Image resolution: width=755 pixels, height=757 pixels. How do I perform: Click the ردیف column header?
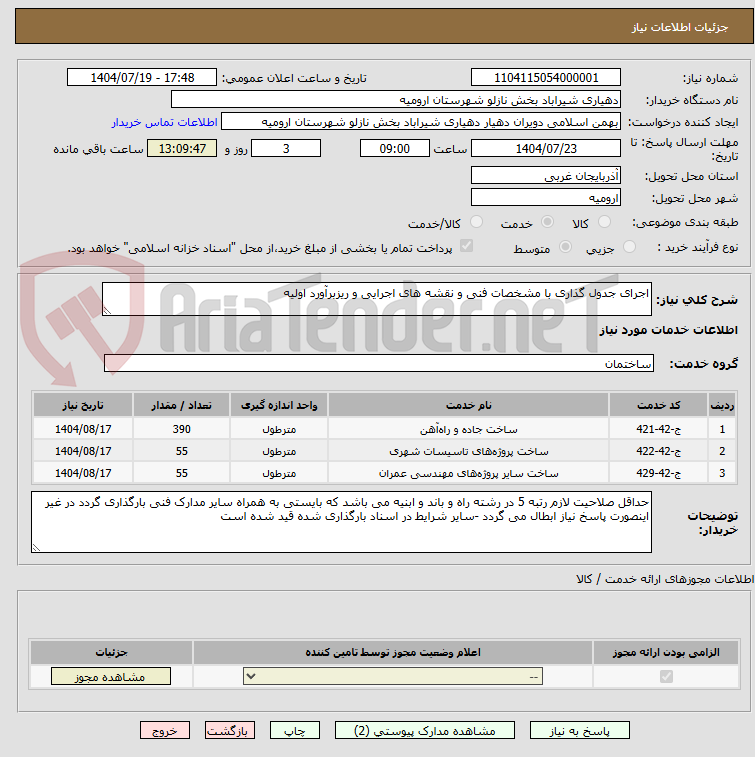(722, 405)
